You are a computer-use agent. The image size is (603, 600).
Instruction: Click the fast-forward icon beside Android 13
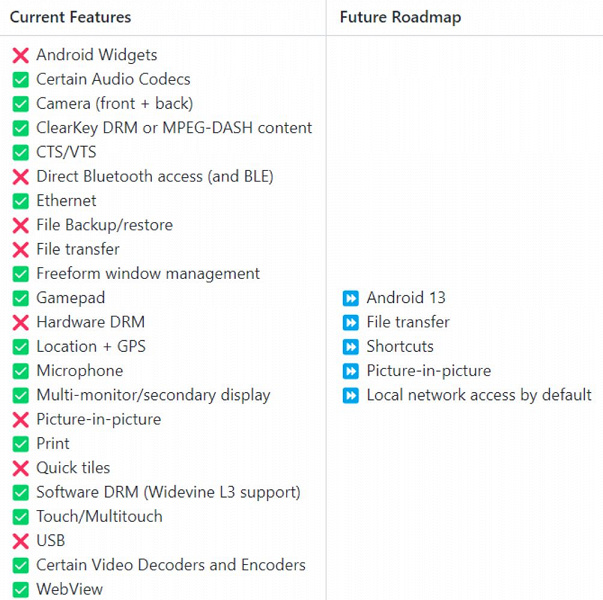tap(350, 298)
